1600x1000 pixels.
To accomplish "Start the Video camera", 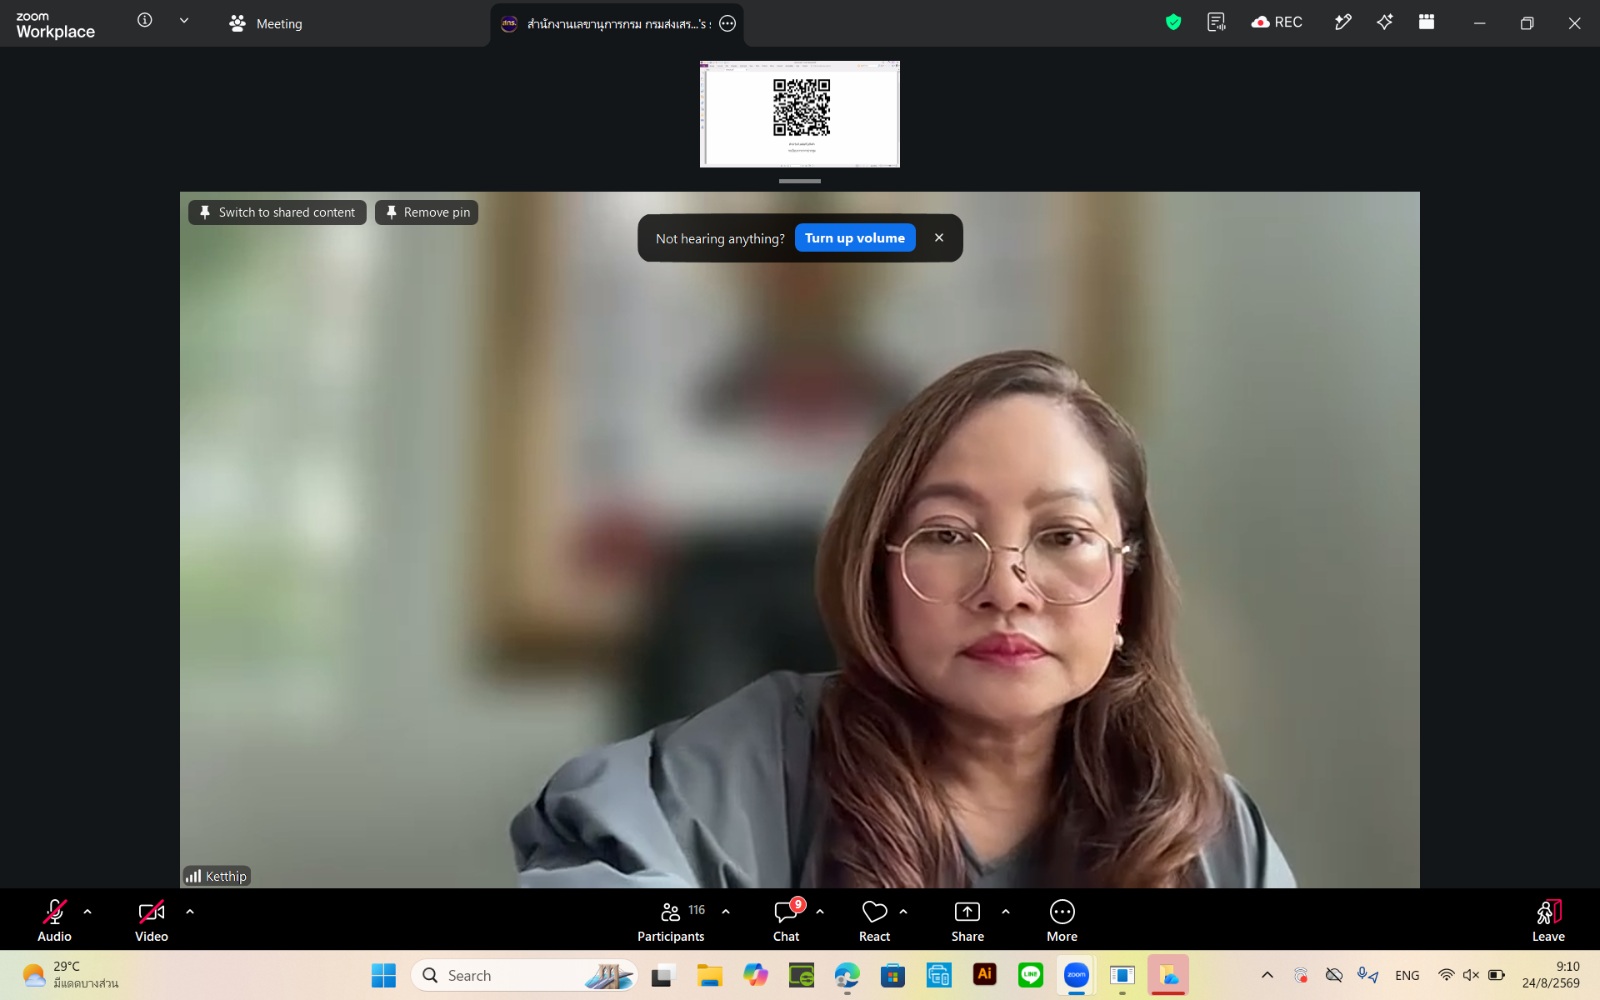I will [151, 920].
